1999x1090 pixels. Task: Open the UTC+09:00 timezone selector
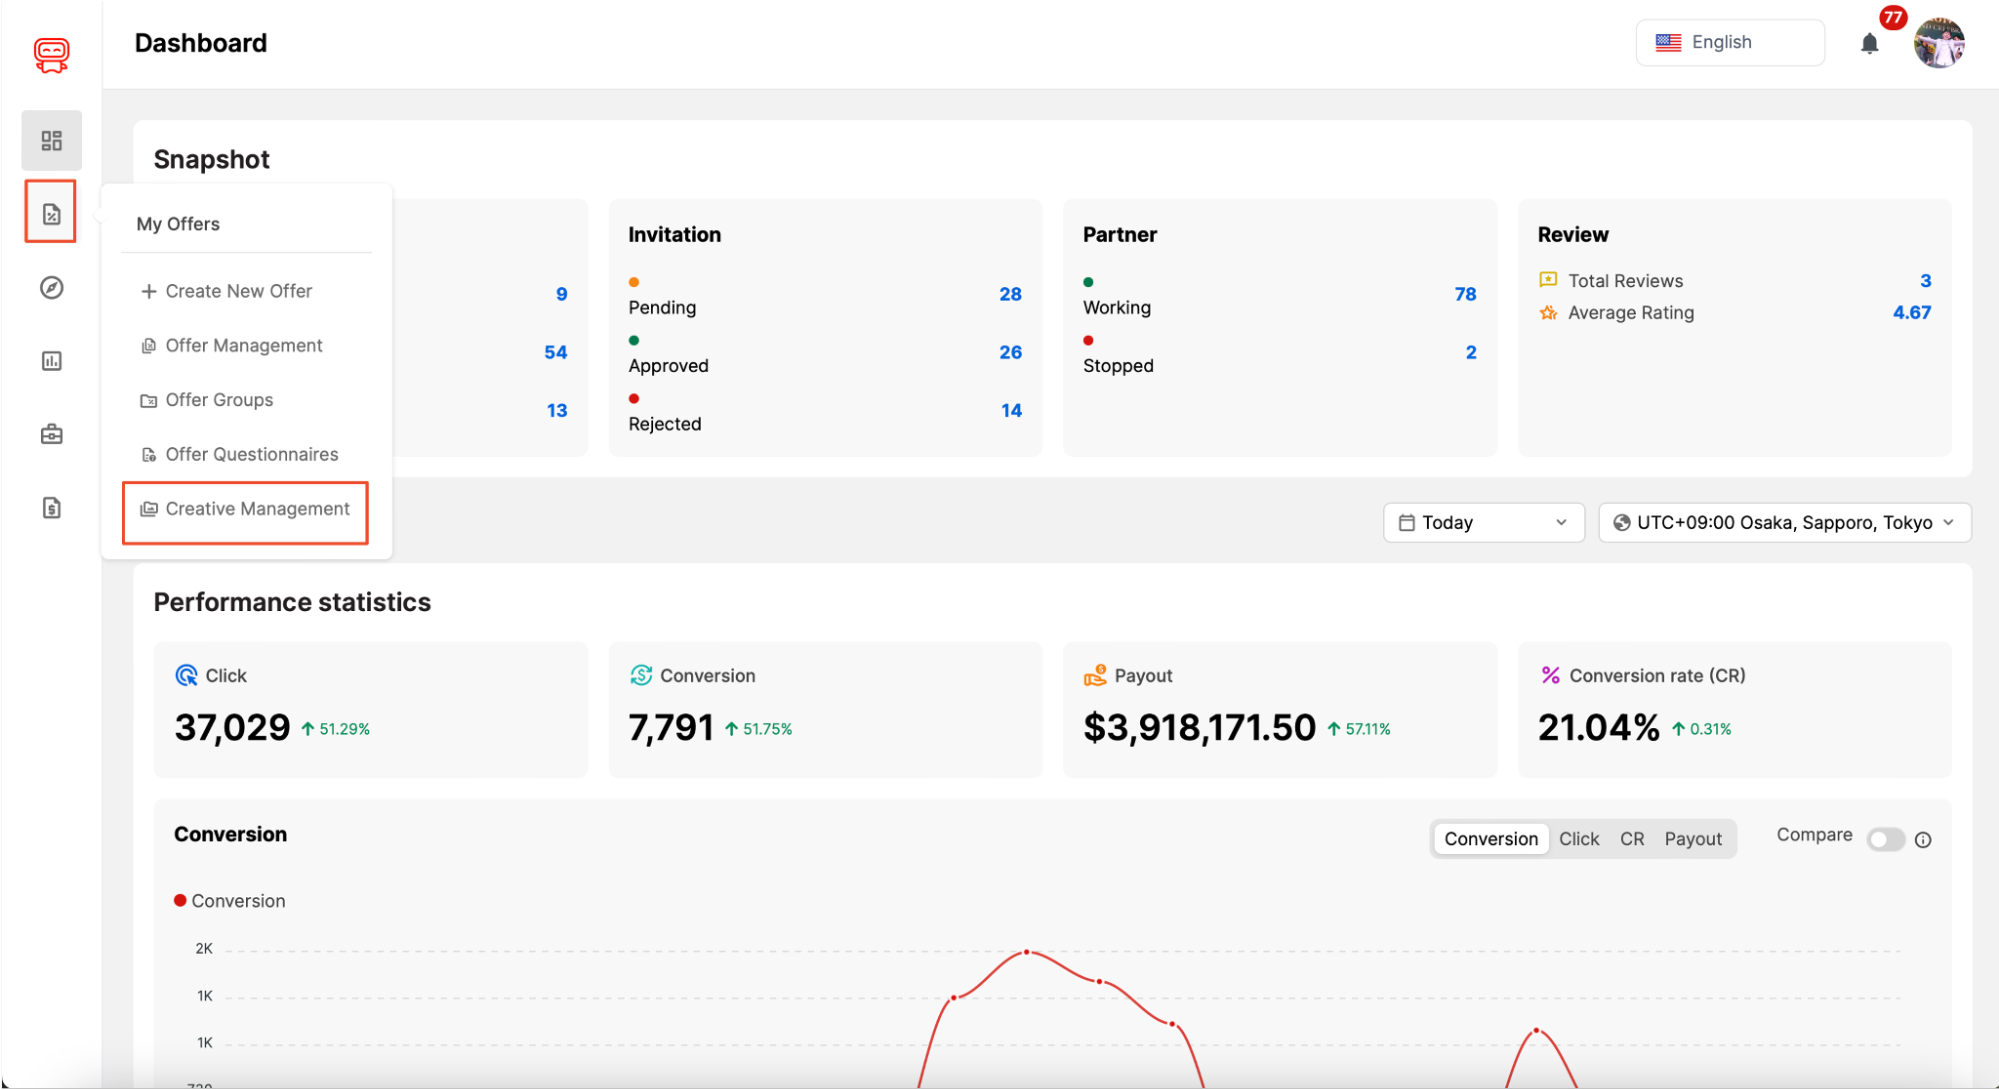tap(1784, 522)
